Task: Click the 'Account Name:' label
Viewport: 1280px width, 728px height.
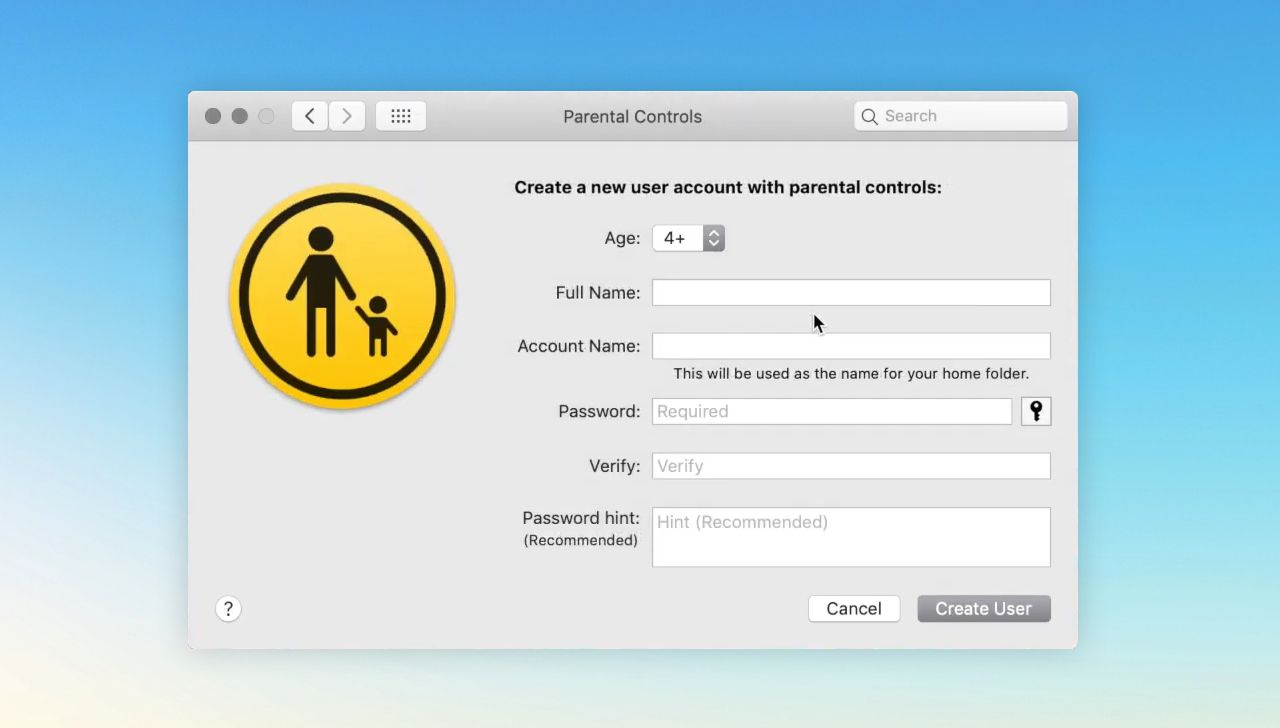Action: tap(579, 346)
